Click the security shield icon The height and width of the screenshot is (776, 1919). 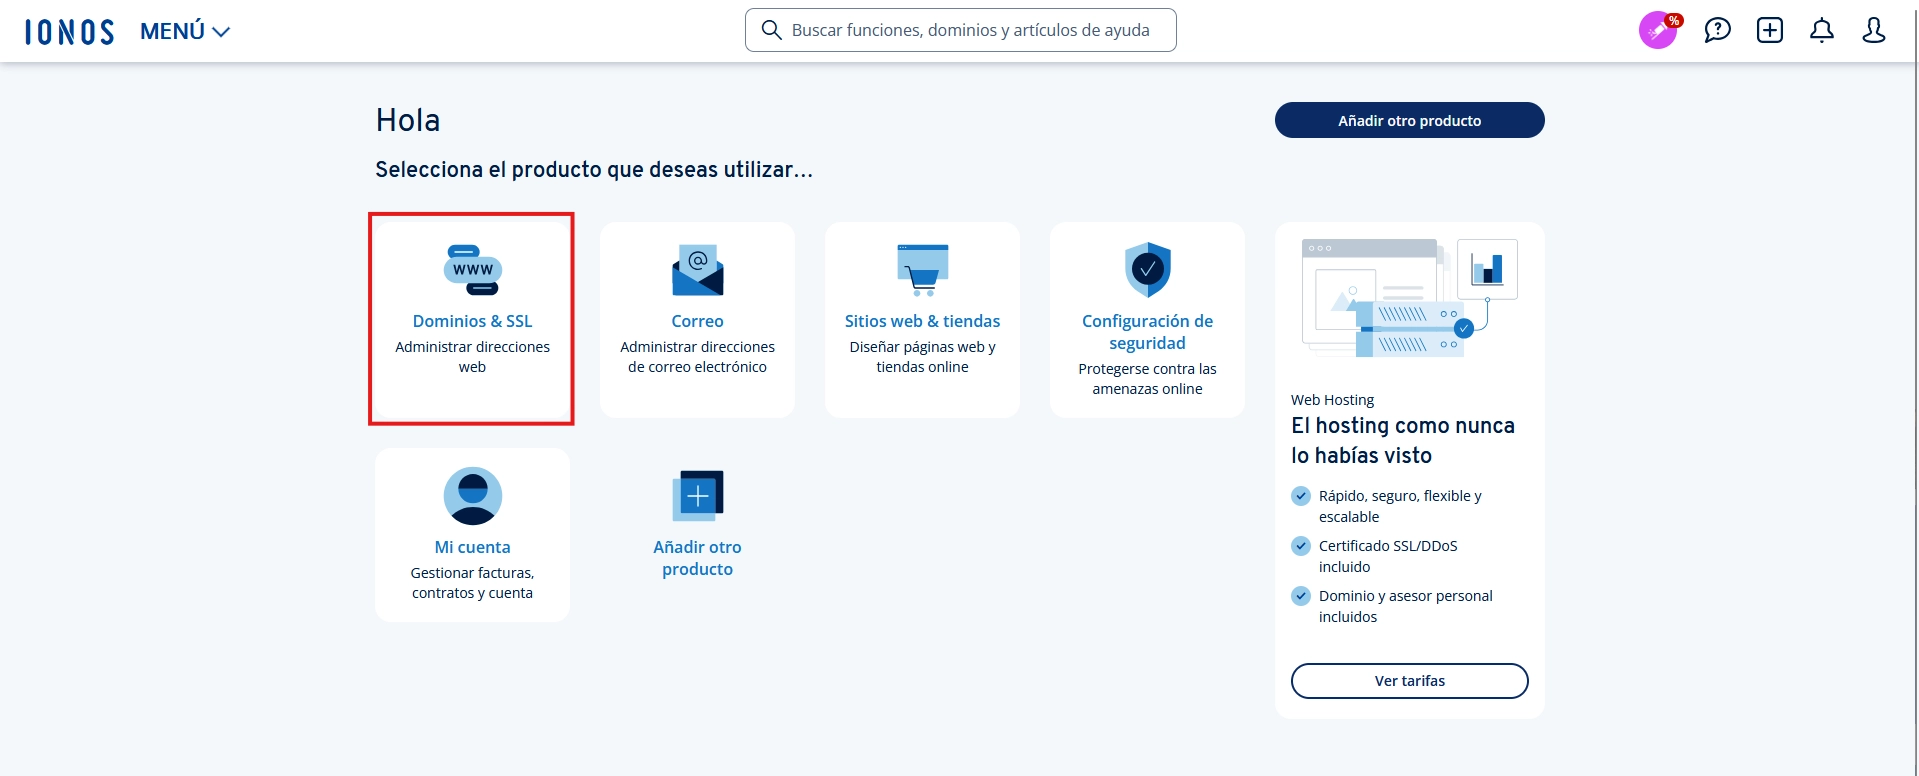(1147, 269)
